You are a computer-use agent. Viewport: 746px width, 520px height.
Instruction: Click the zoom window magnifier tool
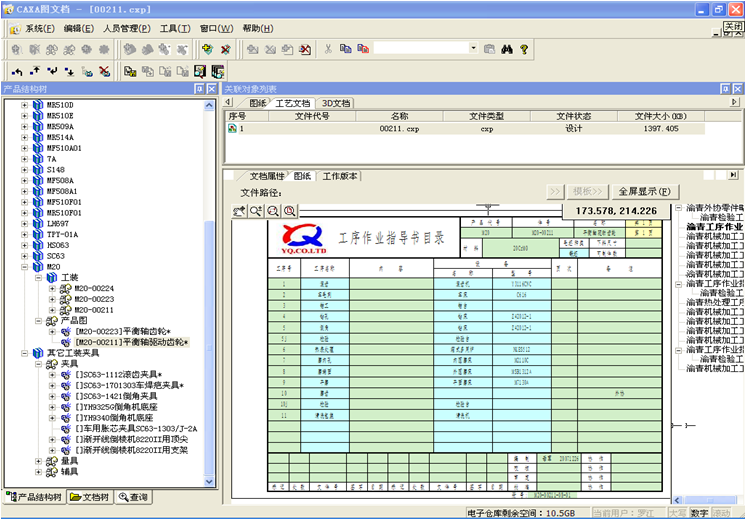[256, 211]
